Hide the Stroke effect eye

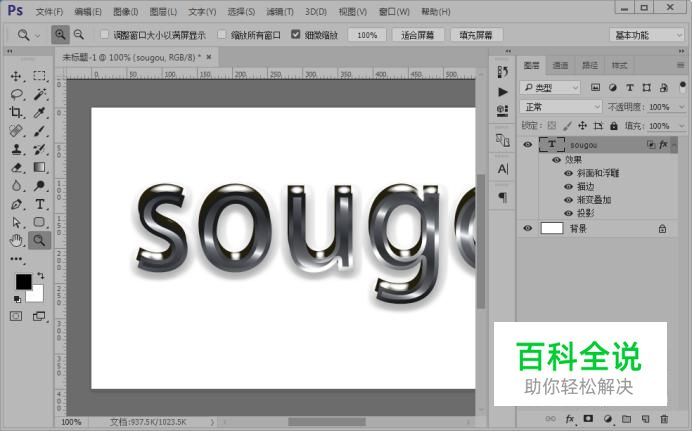568,187
